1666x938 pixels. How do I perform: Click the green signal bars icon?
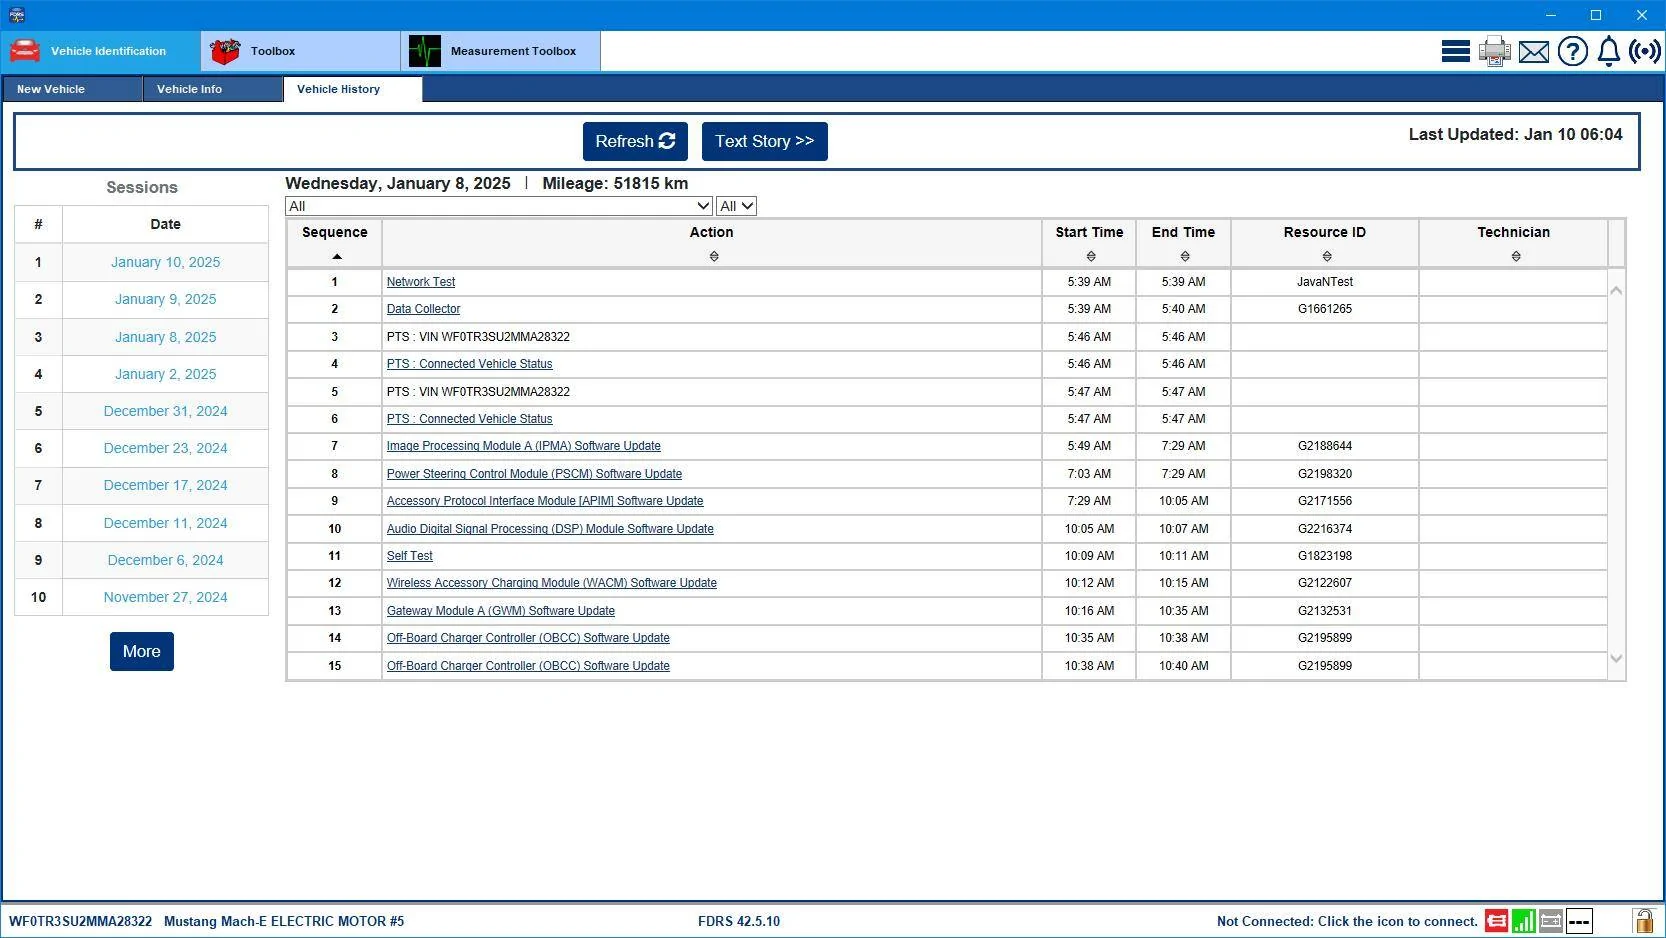click(x=1524, y=921)
